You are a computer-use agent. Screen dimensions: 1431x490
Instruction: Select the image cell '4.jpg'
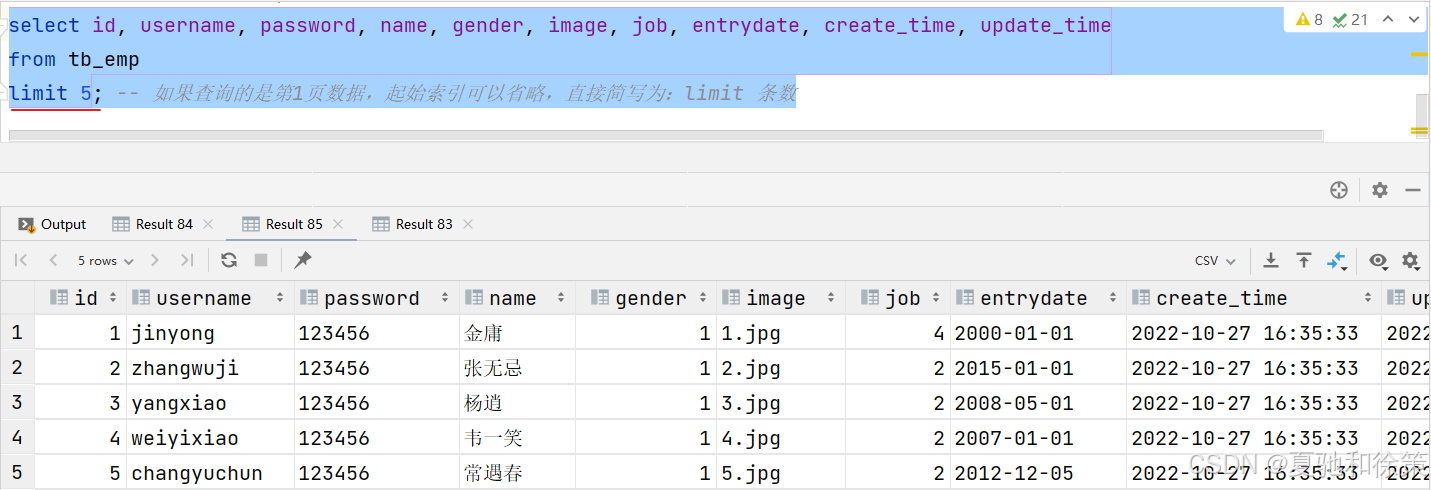pos(781,438)
